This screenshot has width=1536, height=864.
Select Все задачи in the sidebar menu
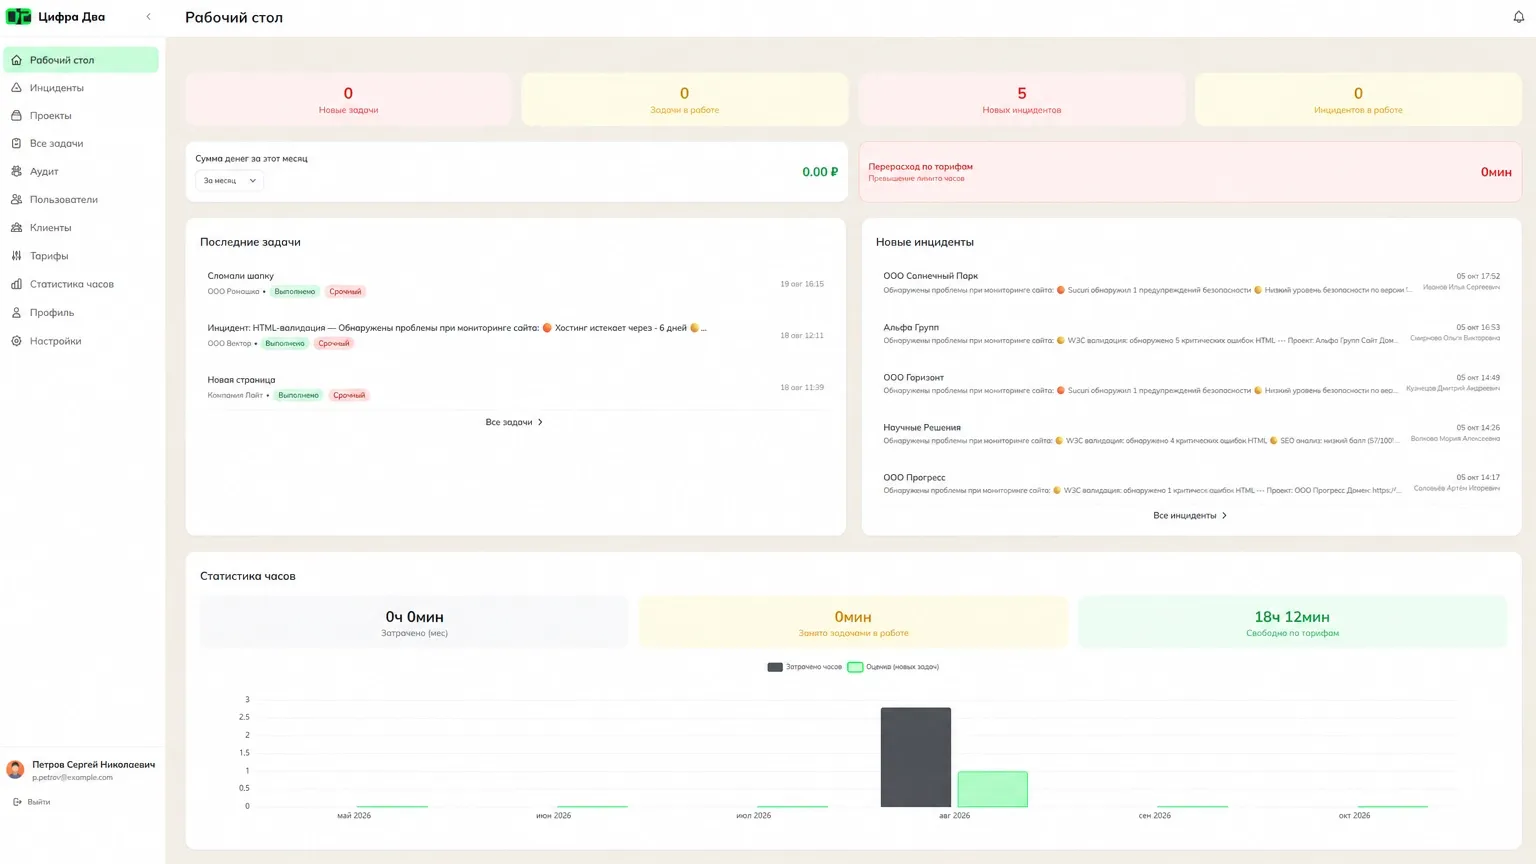click(x=81, y=143)
